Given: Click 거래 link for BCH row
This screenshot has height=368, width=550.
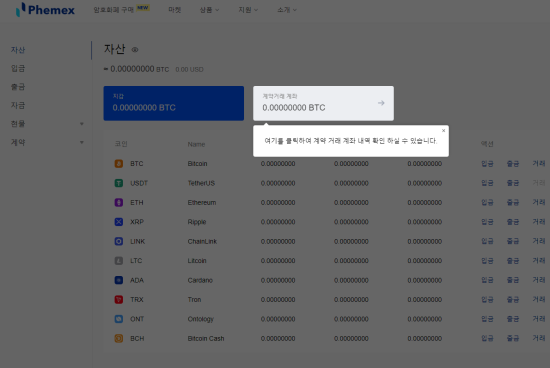Looking at the screenshot, I should 539,339.
